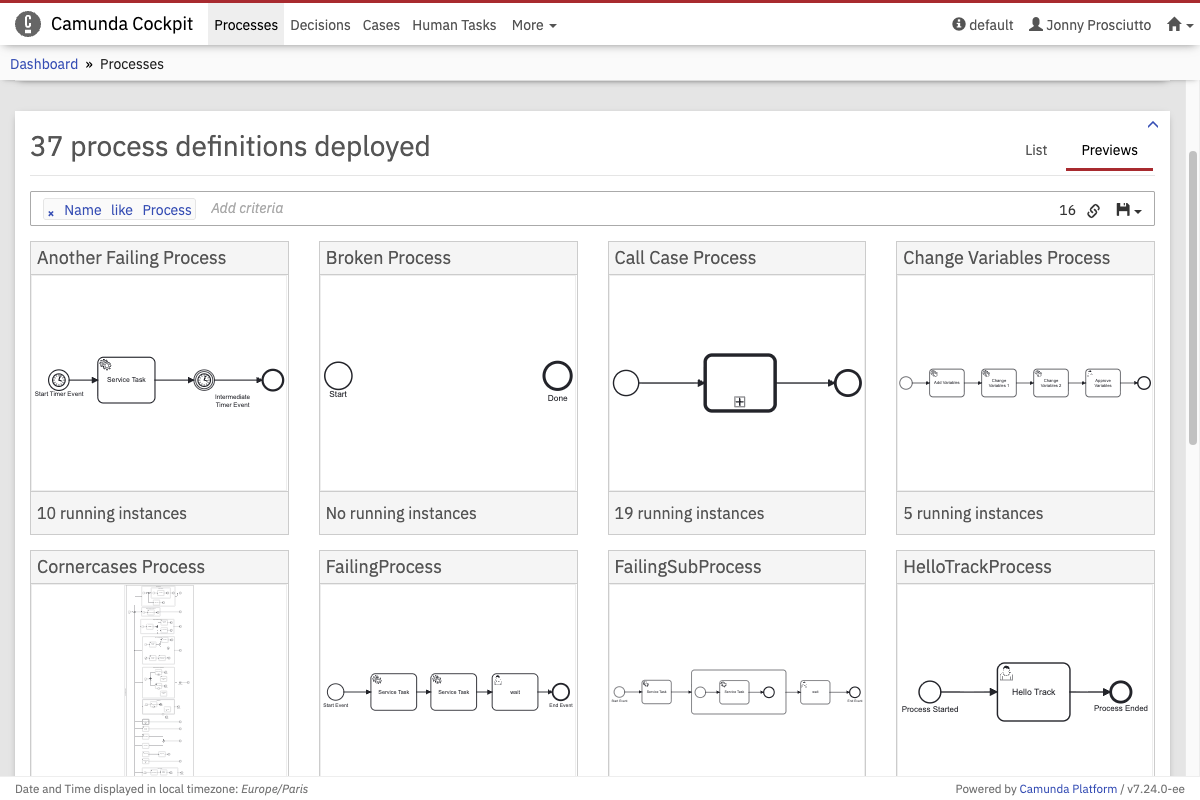Viewport: 1200px width, 800px height.
Task: Click the page vertical scrollbar
Action: pos(1192,300)
